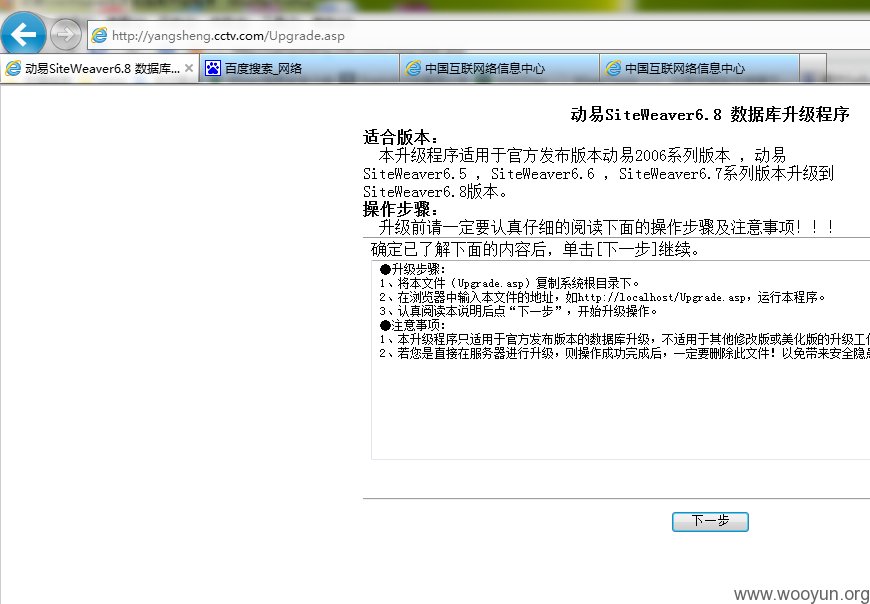The height and width of the screenshot is (604, 870).
Task: Click the browser Back arrow button
Action: (x=23, y=35)
